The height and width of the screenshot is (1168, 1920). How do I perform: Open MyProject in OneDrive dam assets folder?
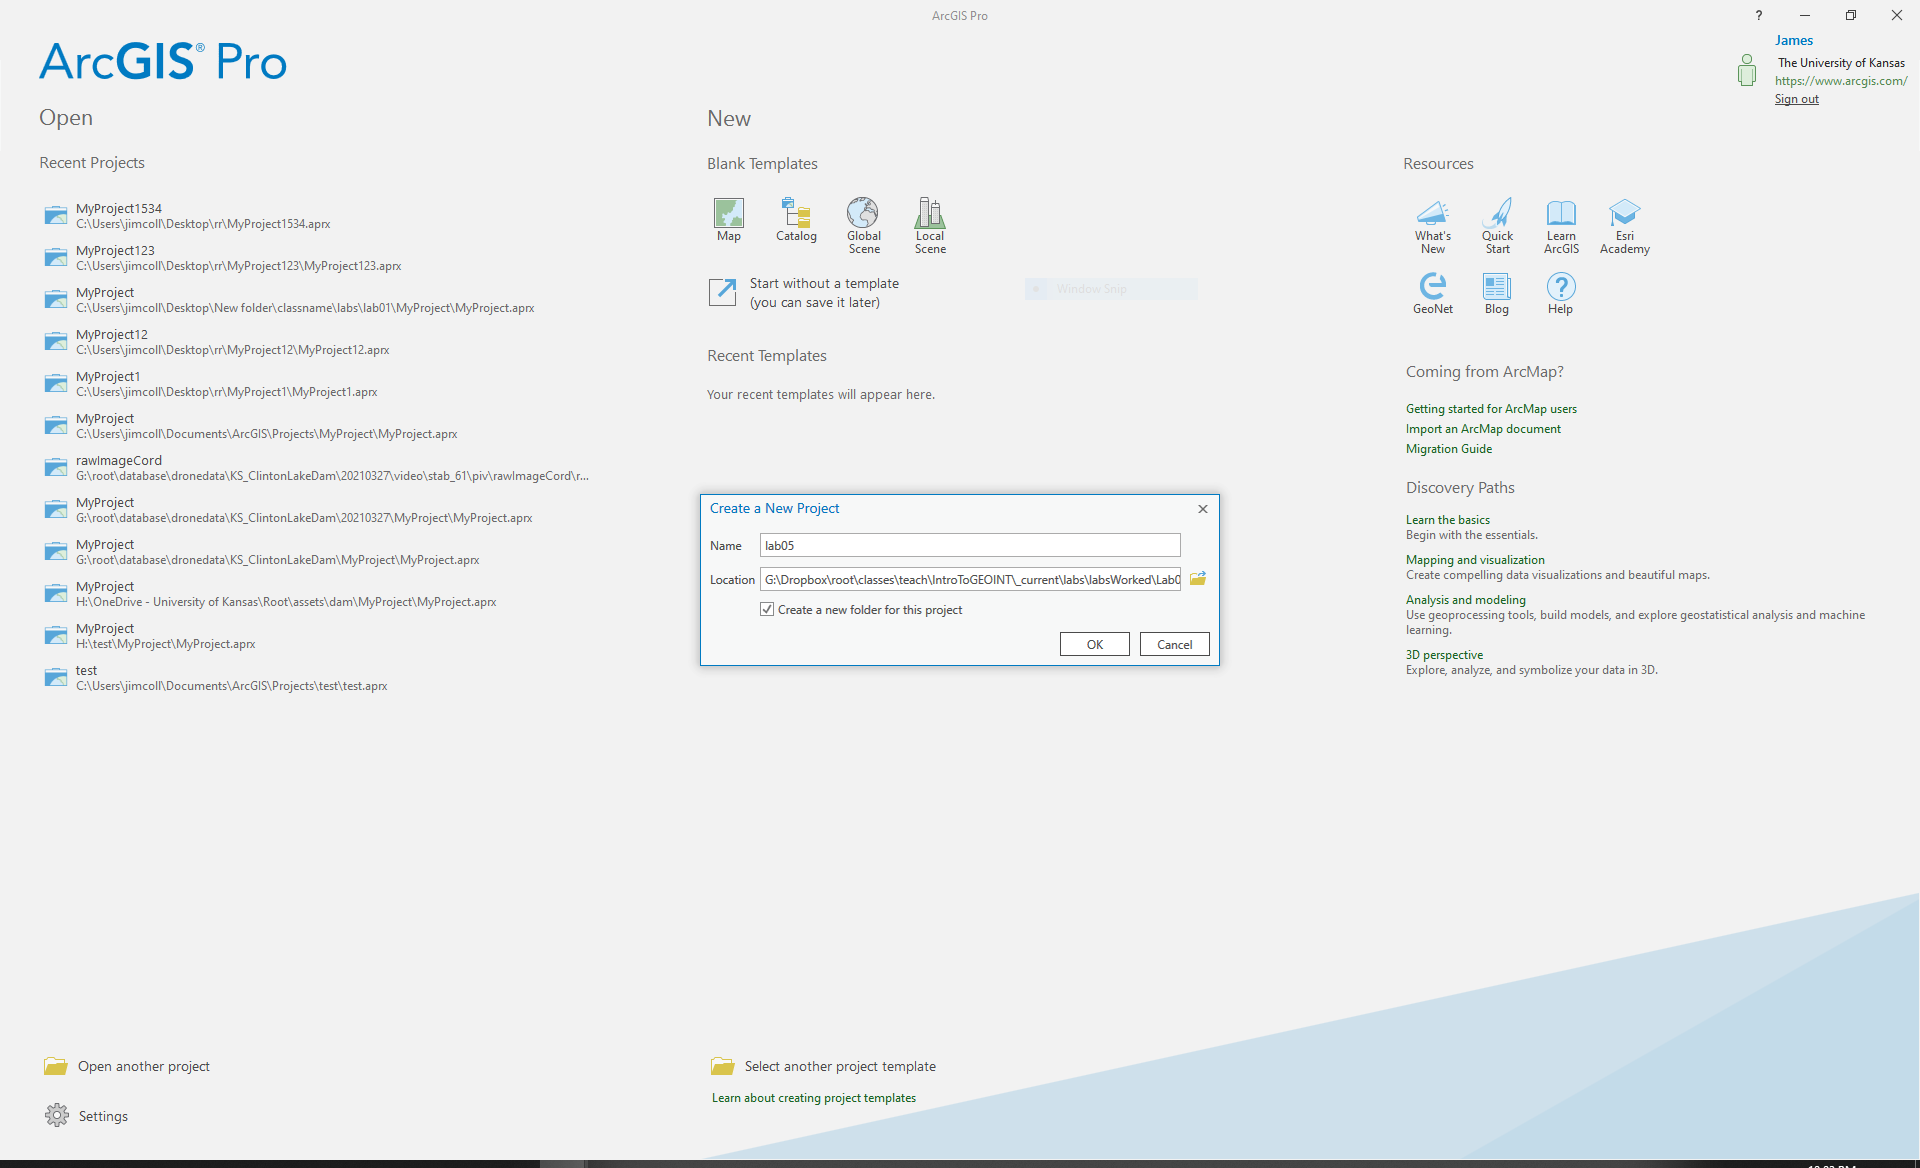[286, 594]
